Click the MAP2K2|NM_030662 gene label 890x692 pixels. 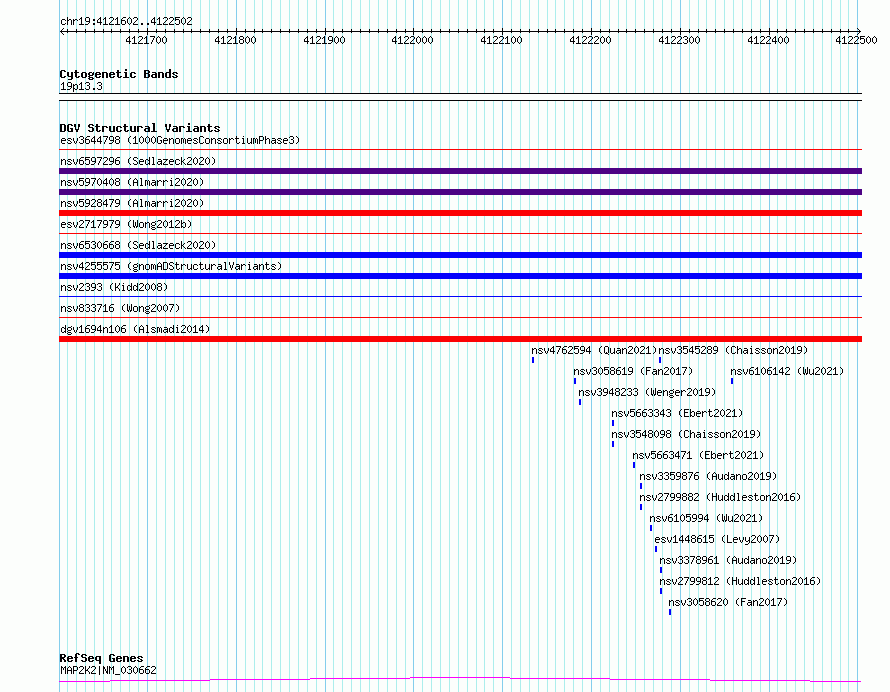108,670
